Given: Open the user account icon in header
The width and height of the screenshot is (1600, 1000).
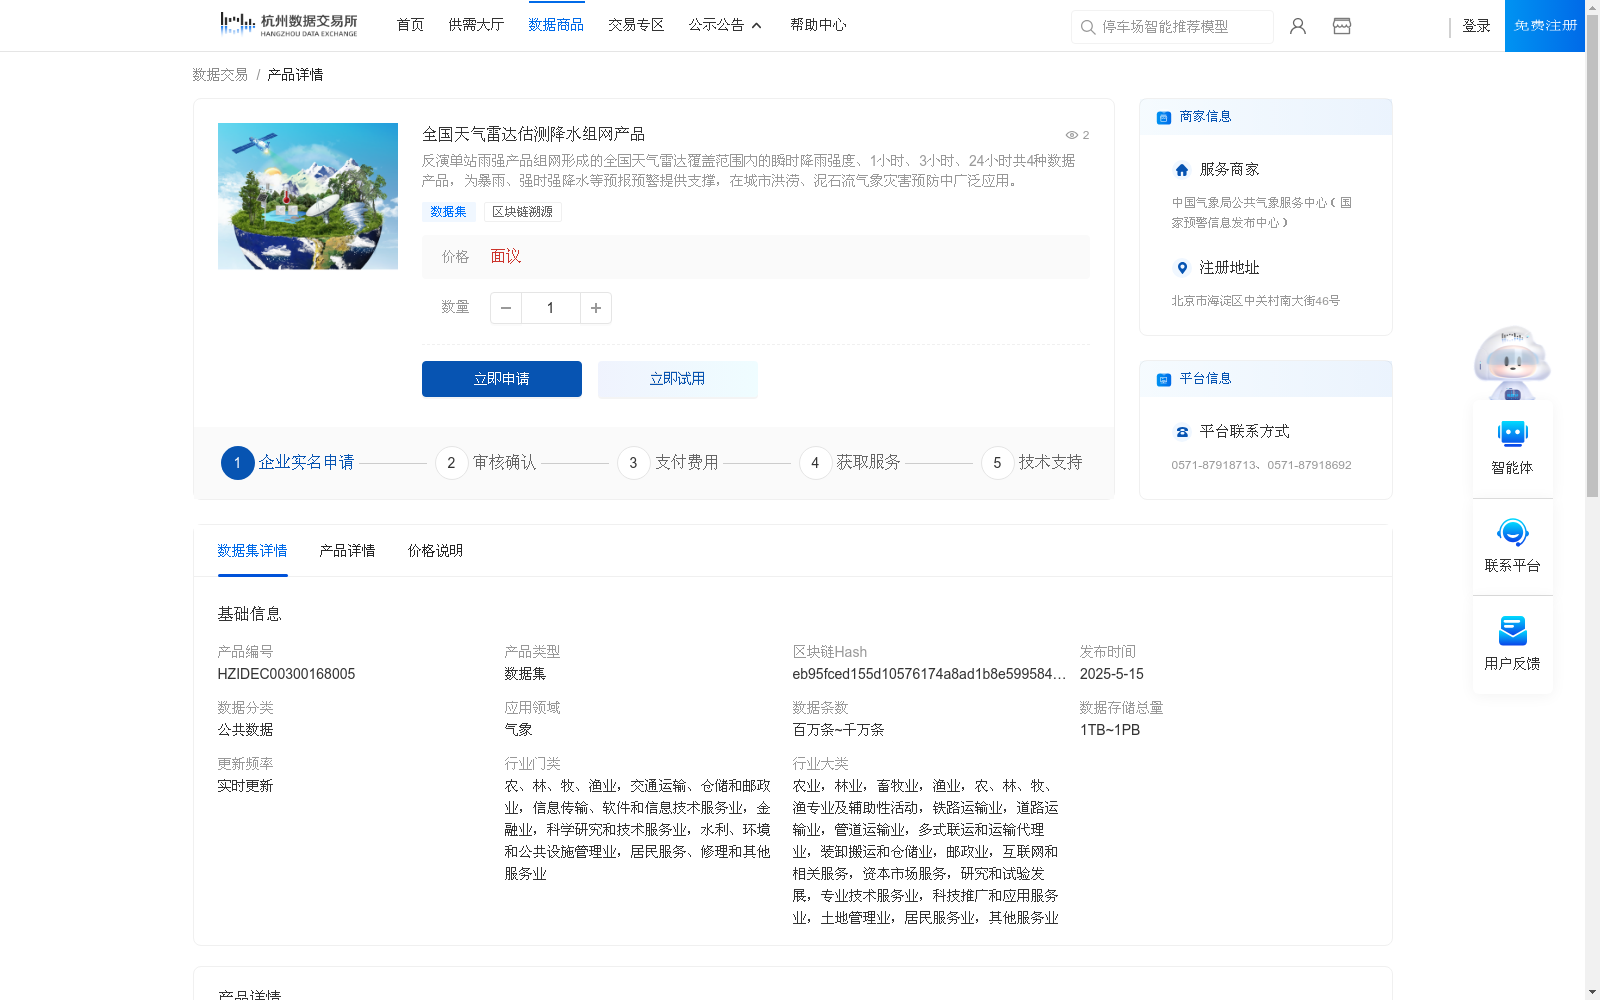Looking at the screenshot, I should (x=1297, y=26).
